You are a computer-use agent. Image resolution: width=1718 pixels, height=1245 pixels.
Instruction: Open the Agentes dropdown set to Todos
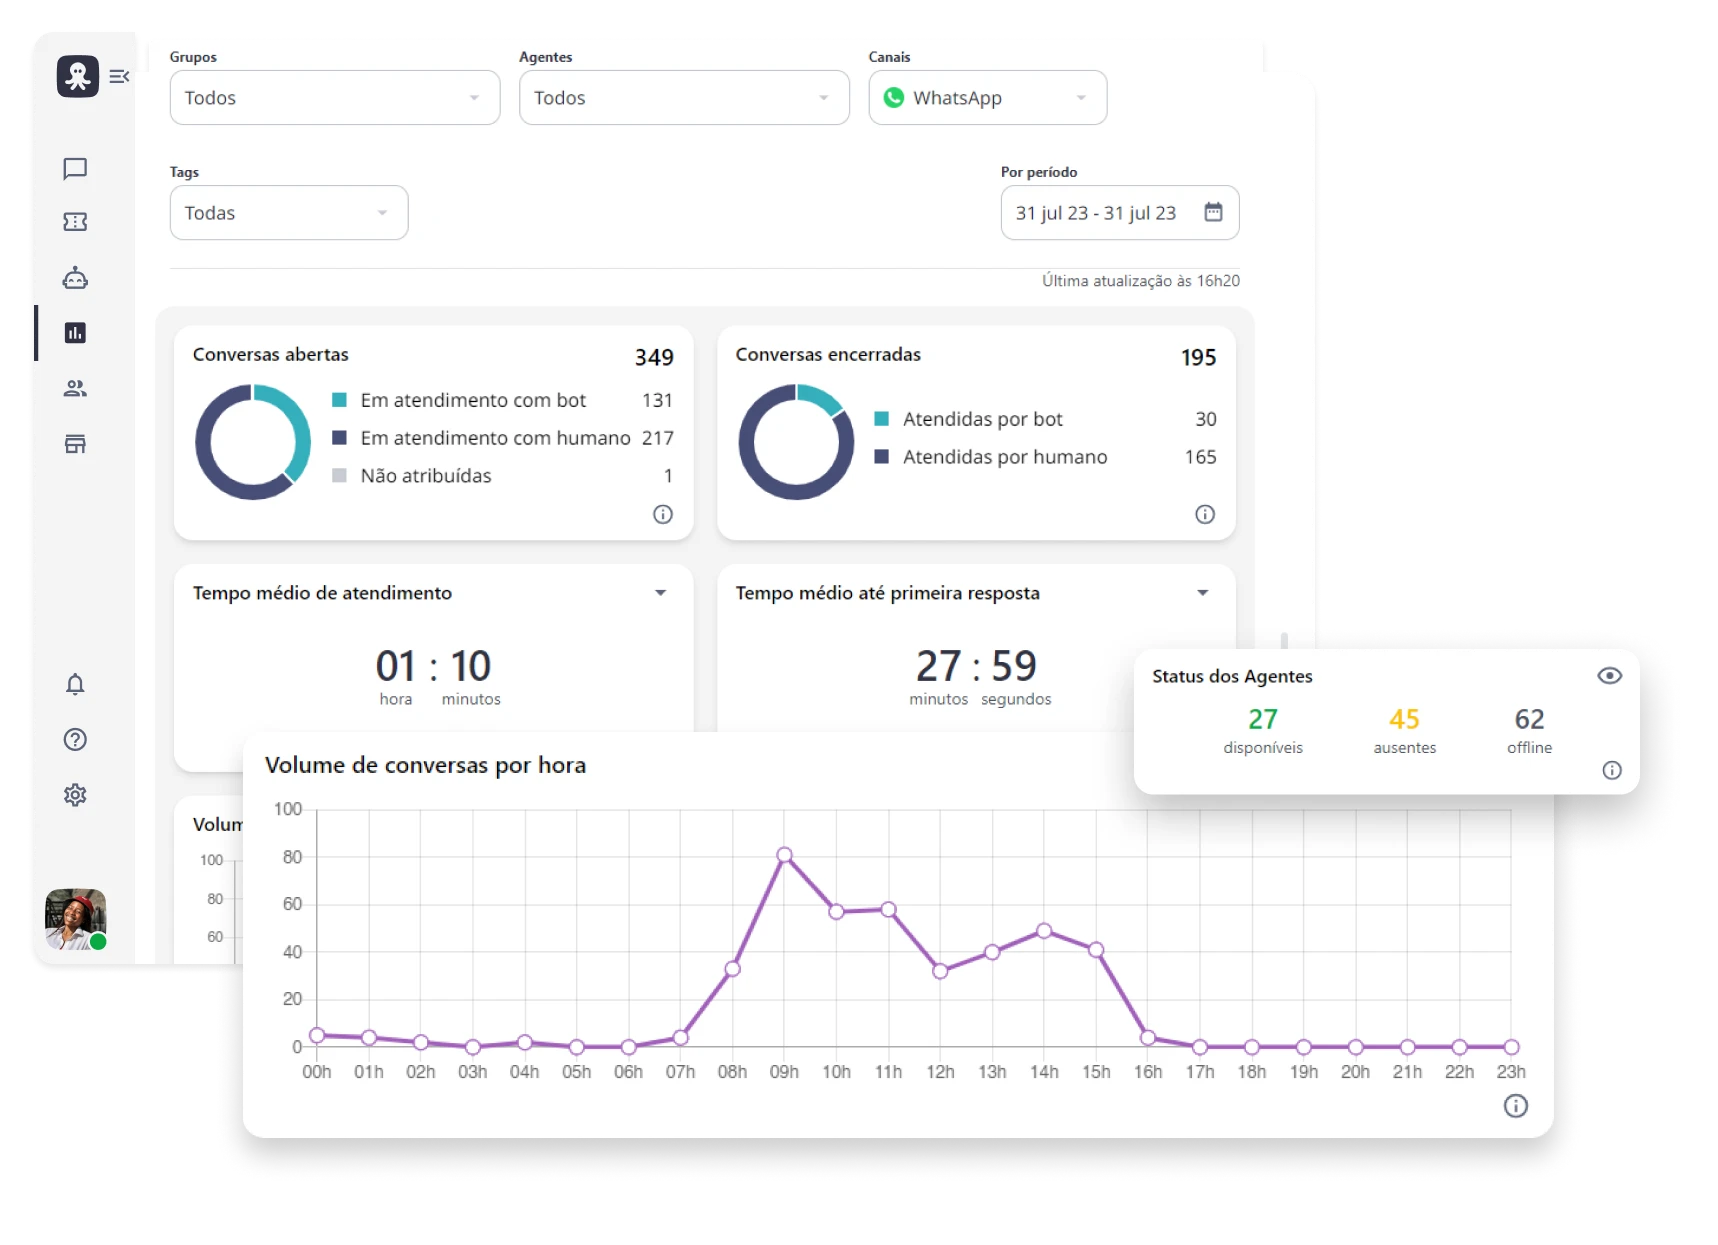[684, 98]
